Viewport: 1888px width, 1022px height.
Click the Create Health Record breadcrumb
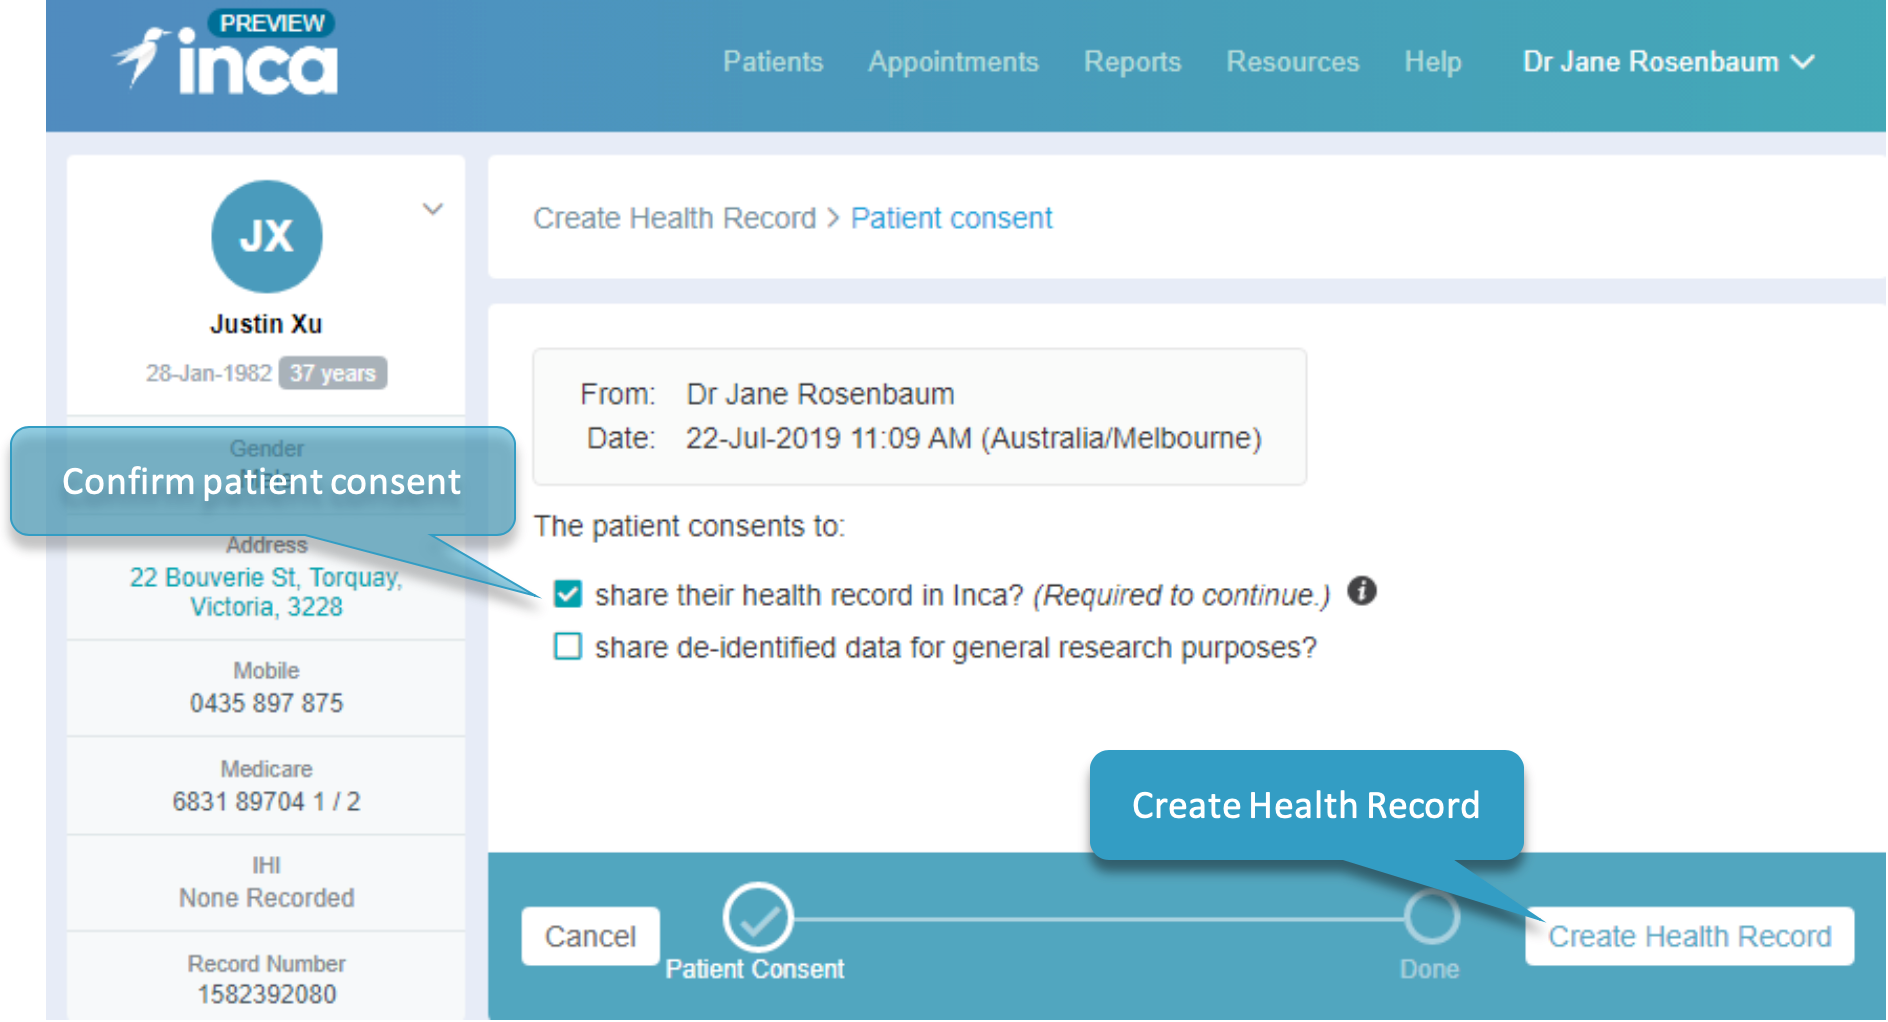[x=674, y=218]
